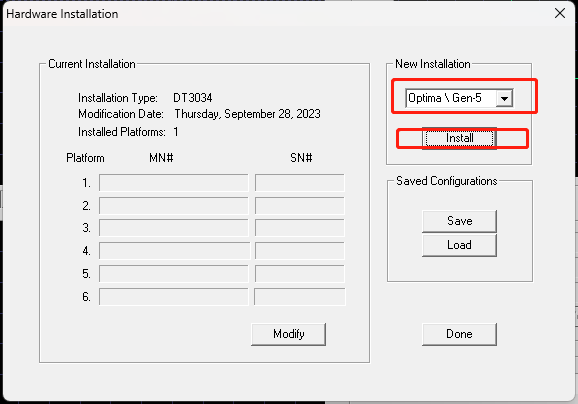This screenshot has height=404, width=578.
Task: Focus the MN# field for platform 5
Action: point(174,274)
